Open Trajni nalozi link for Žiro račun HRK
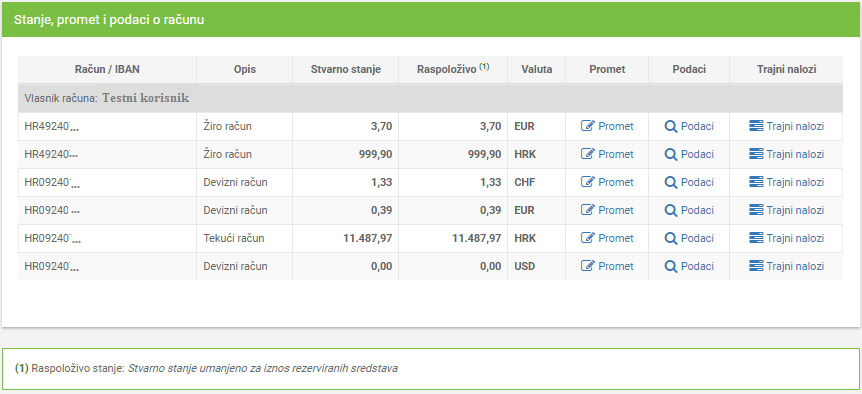Screen dimensions: 862x394 (x=795, y=154)
